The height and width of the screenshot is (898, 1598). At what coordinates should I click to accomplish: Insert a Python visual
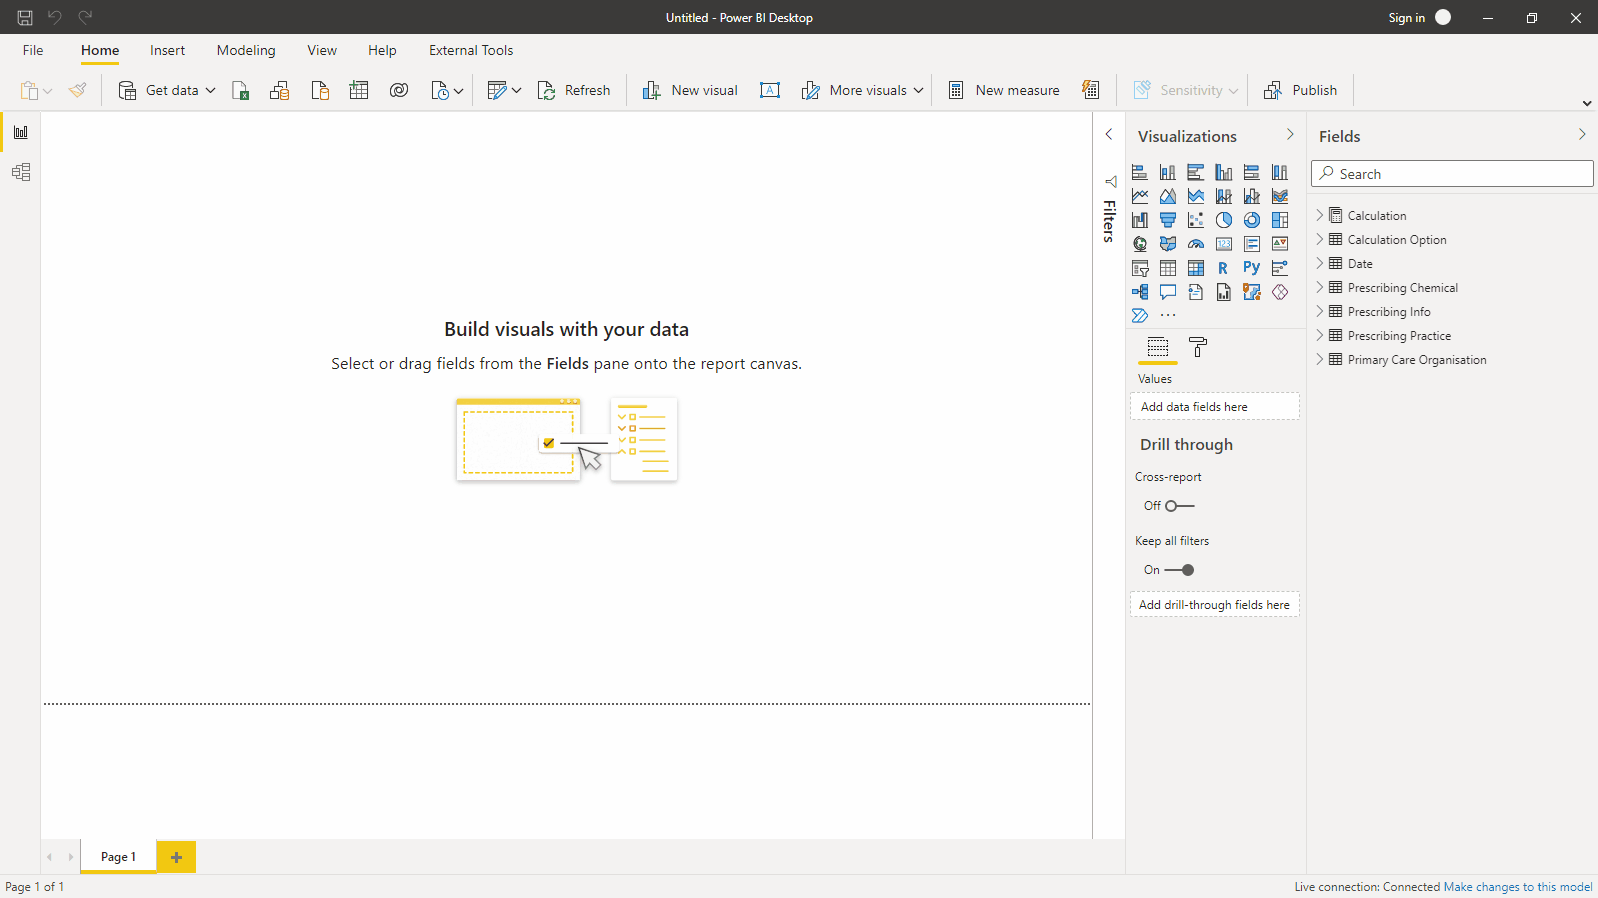(x=1251, y=268)
